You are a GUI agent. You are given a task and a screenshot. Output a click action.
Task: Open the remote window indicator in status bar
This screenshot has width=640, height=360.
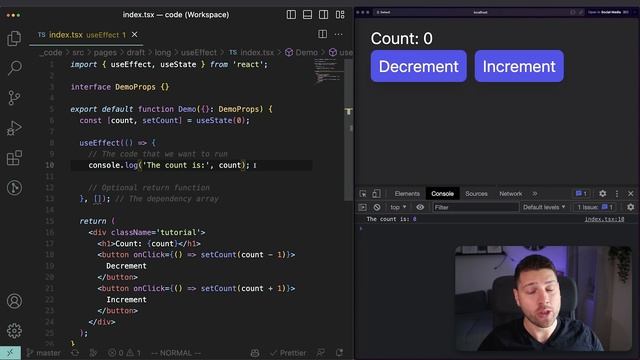(10, 353)
